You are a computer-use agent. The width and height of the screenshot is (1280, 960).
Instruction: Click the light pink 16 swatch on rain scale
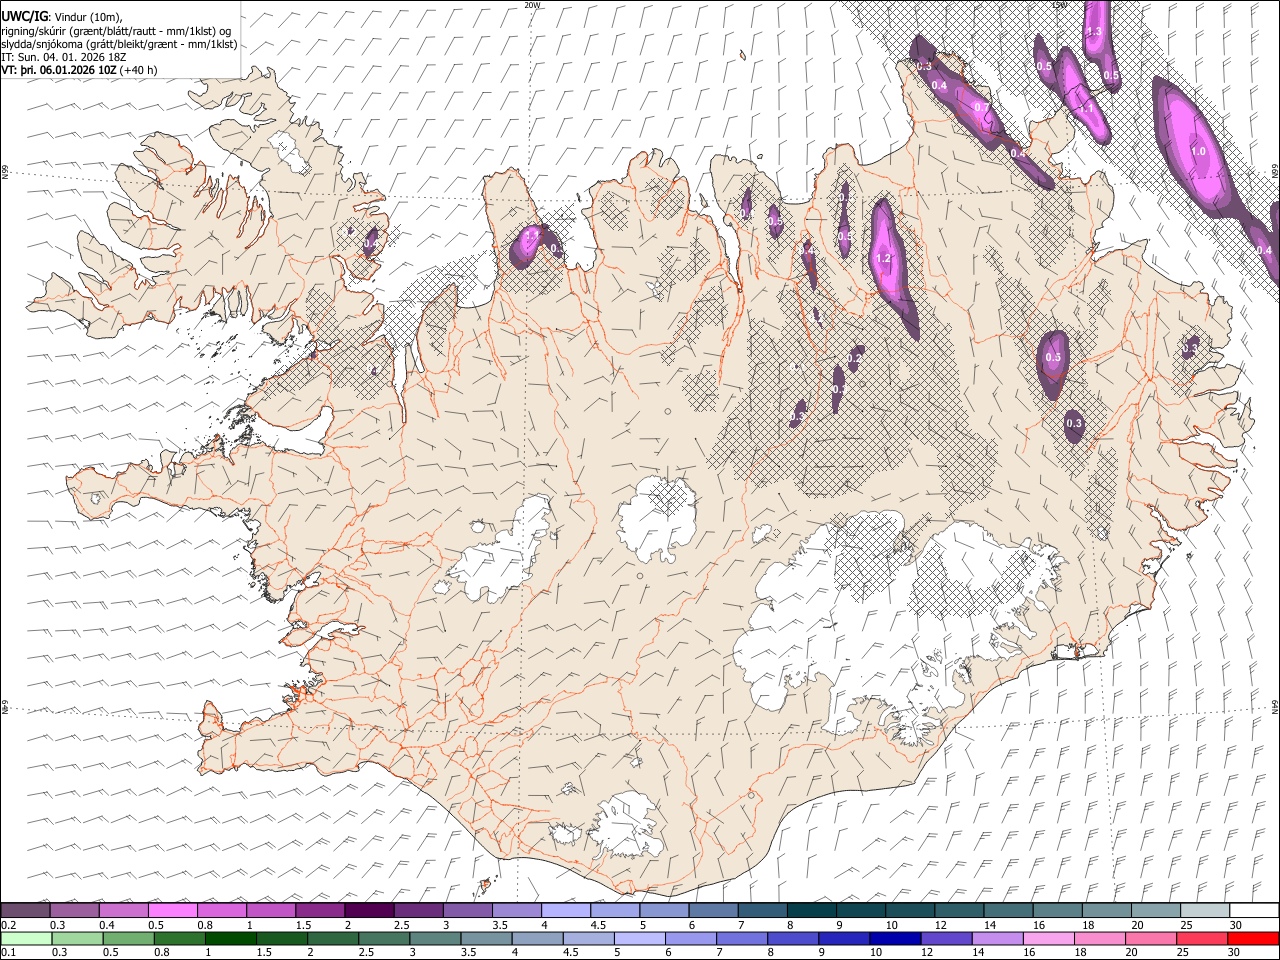click(1048, 939)
